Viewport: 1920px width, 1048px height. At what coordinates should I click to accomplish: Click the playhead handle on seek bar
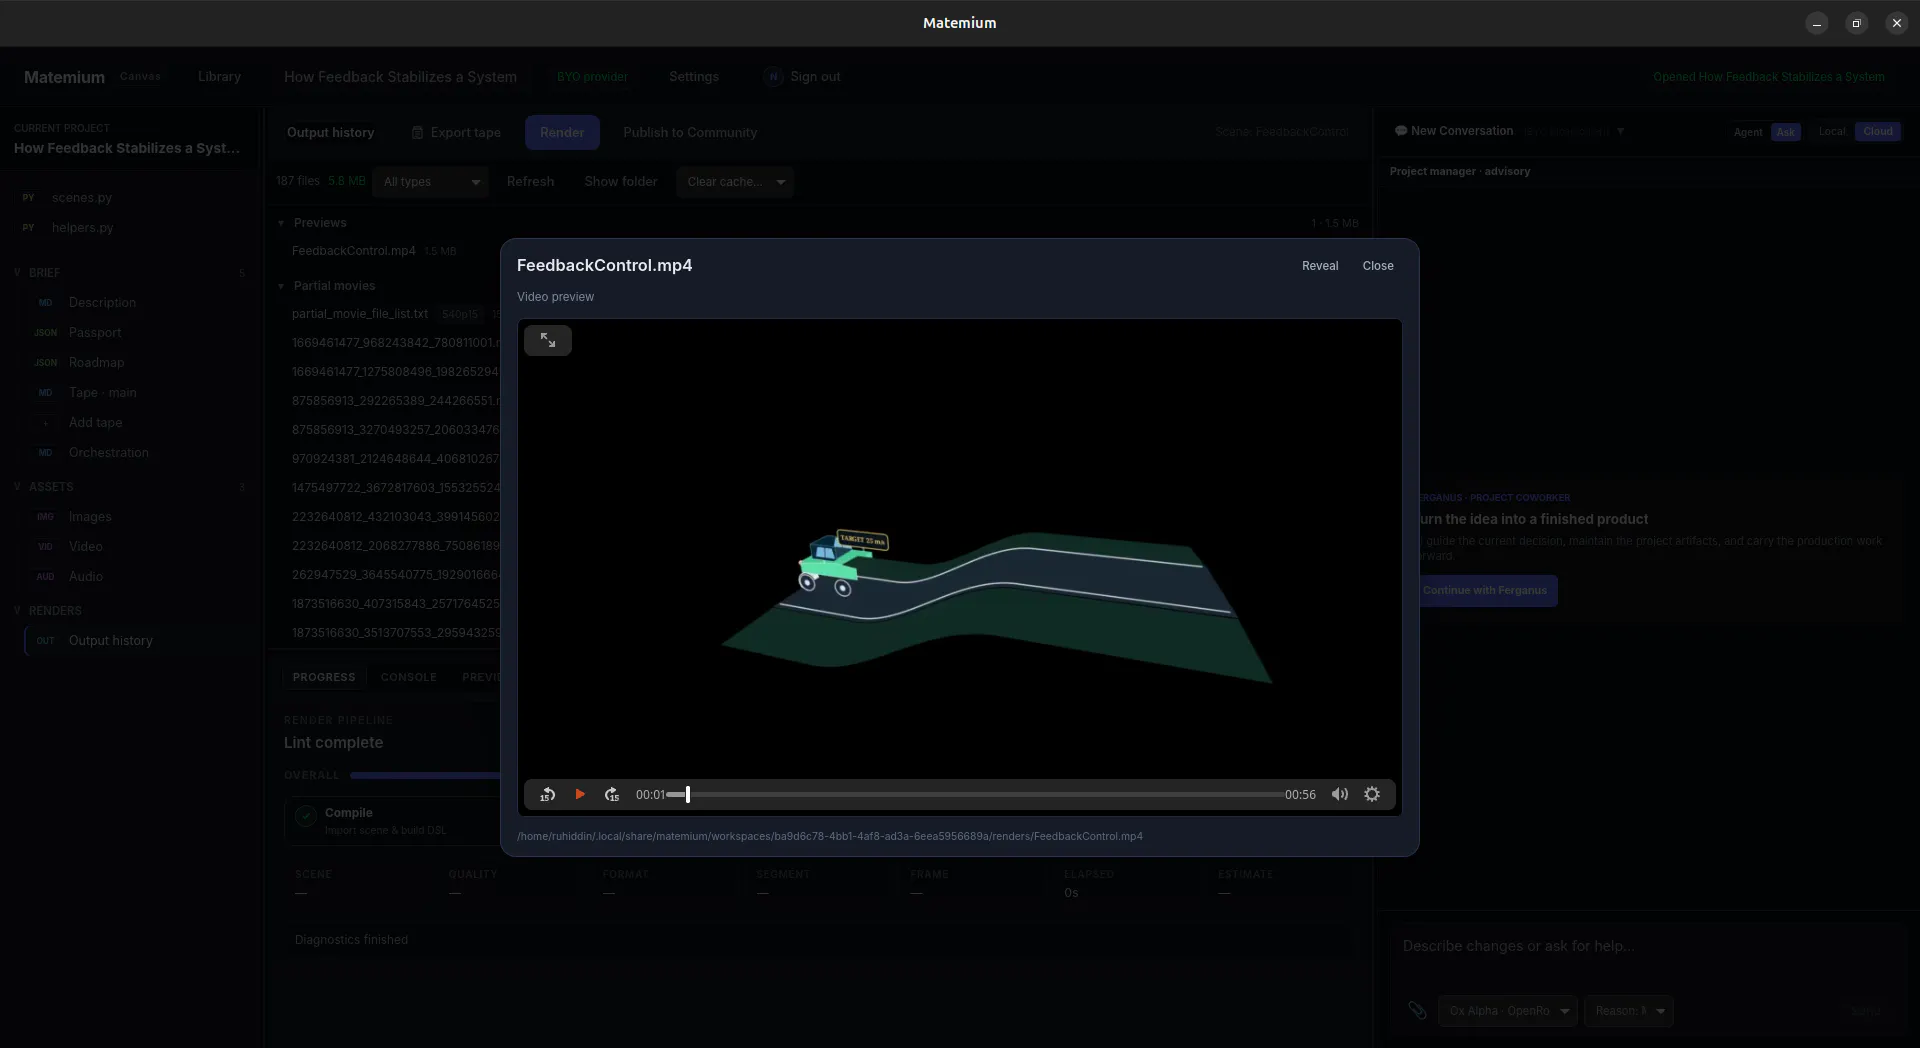688,795
